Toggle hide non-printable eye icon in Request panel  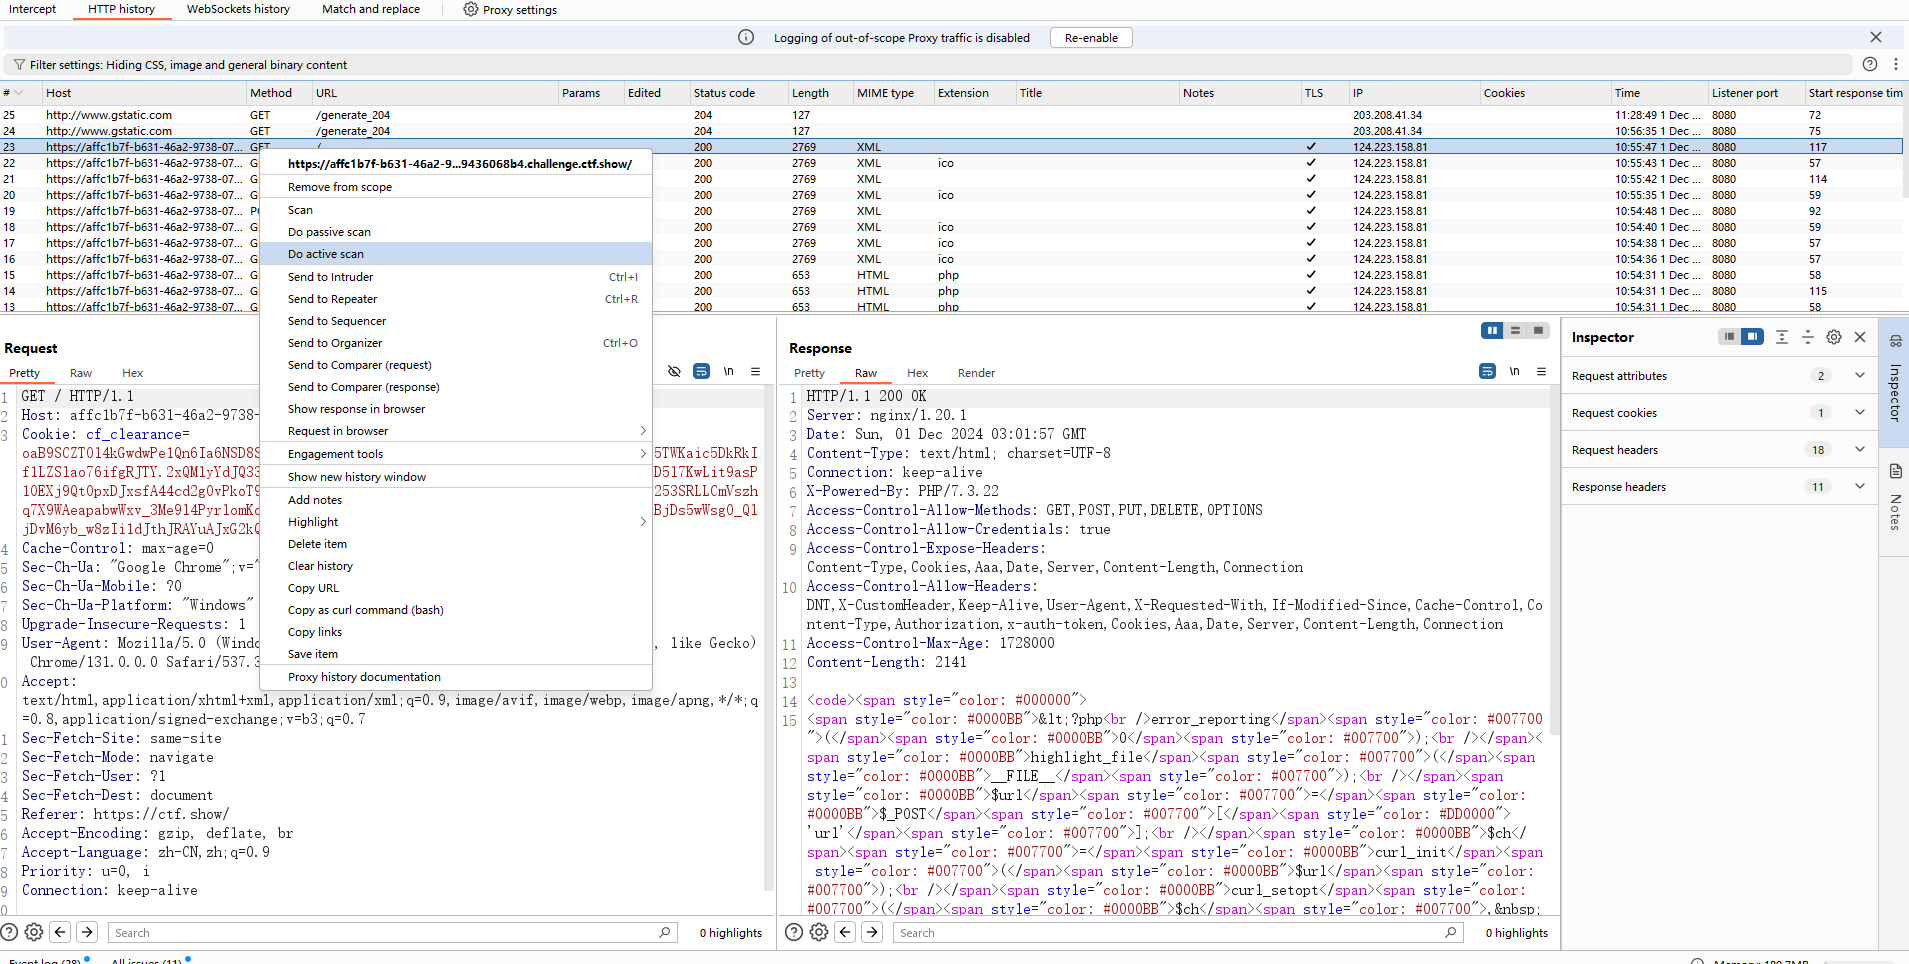[674, 371]
